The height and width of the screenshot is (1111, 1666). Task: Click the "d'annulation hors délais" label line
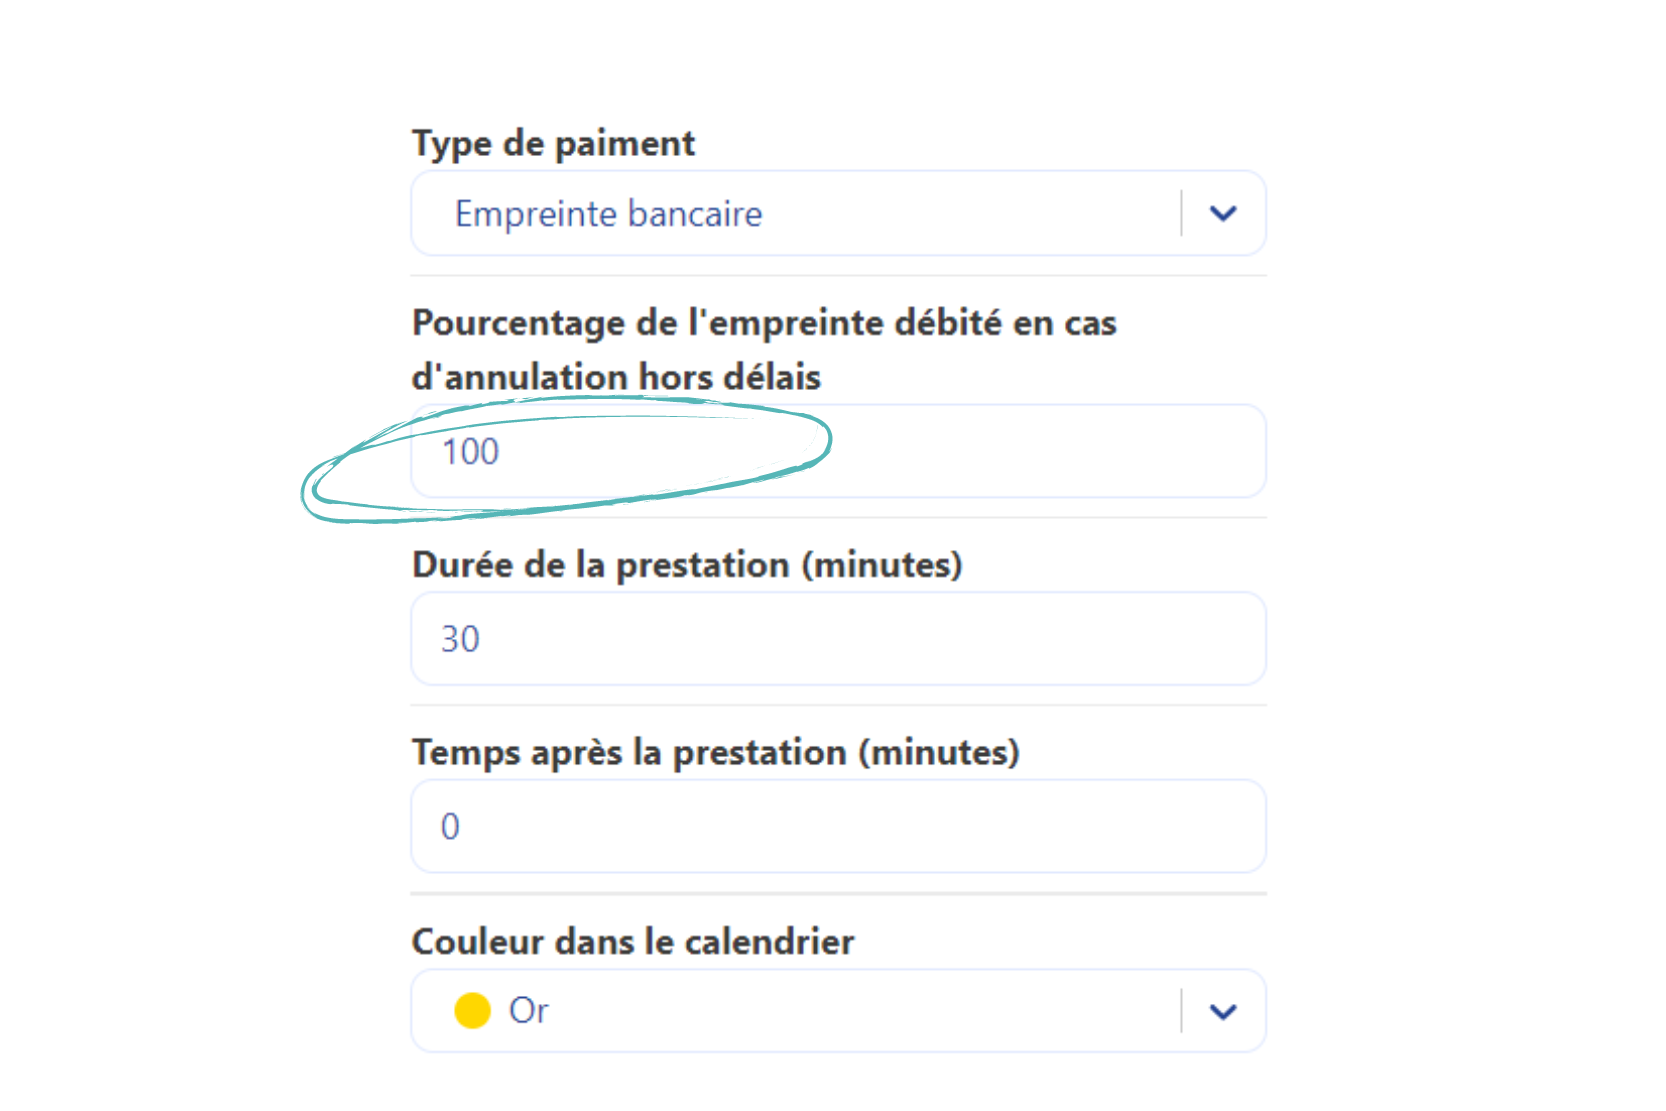616,378
